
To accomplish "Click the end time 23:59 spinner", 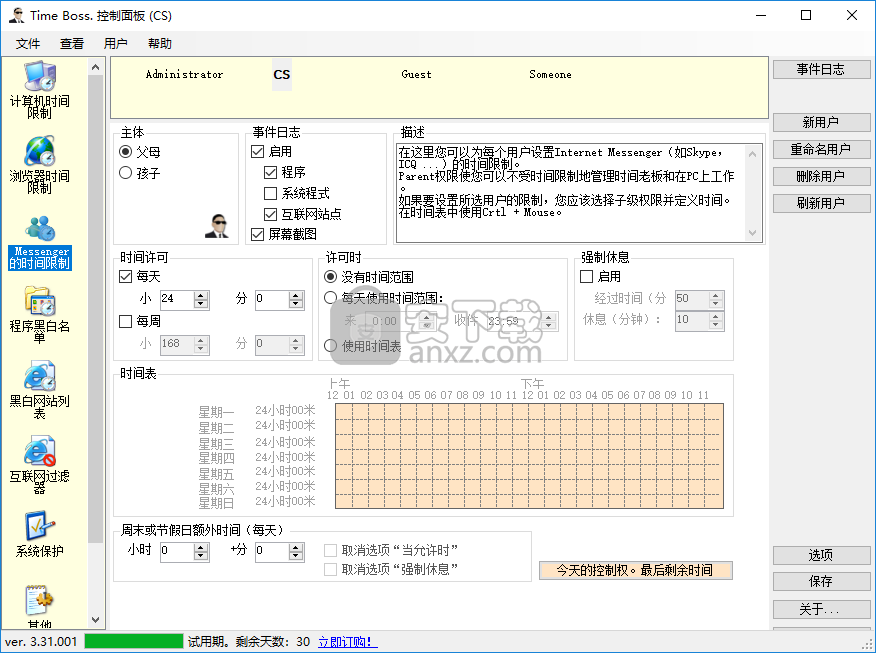I will 549,321.
